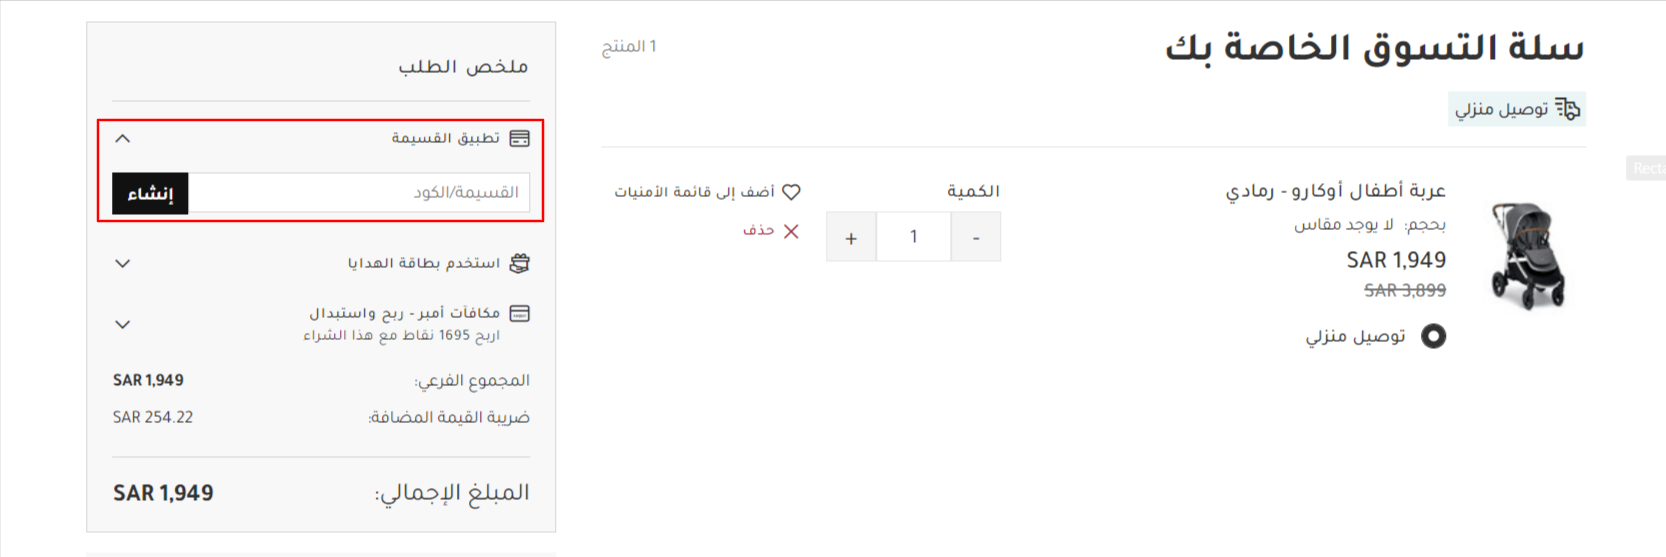Decrease quantity with the minus button
This screenshot has height=557, width=1666.
tap(976, 237)
